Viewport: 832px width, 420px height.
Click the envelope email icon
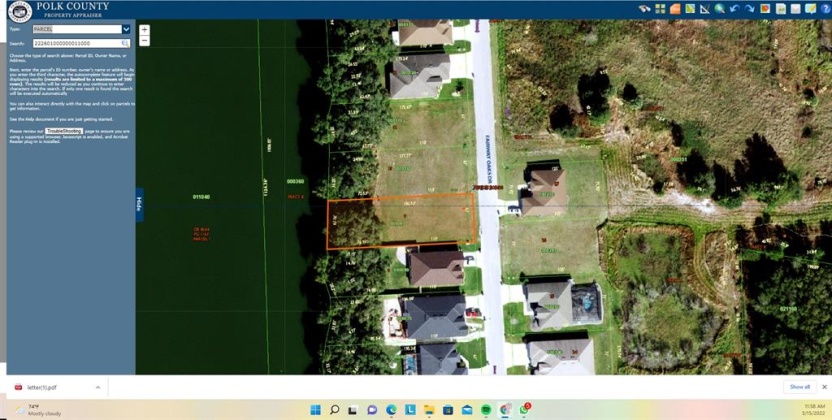pyautogui.click(x=795, y=8)
